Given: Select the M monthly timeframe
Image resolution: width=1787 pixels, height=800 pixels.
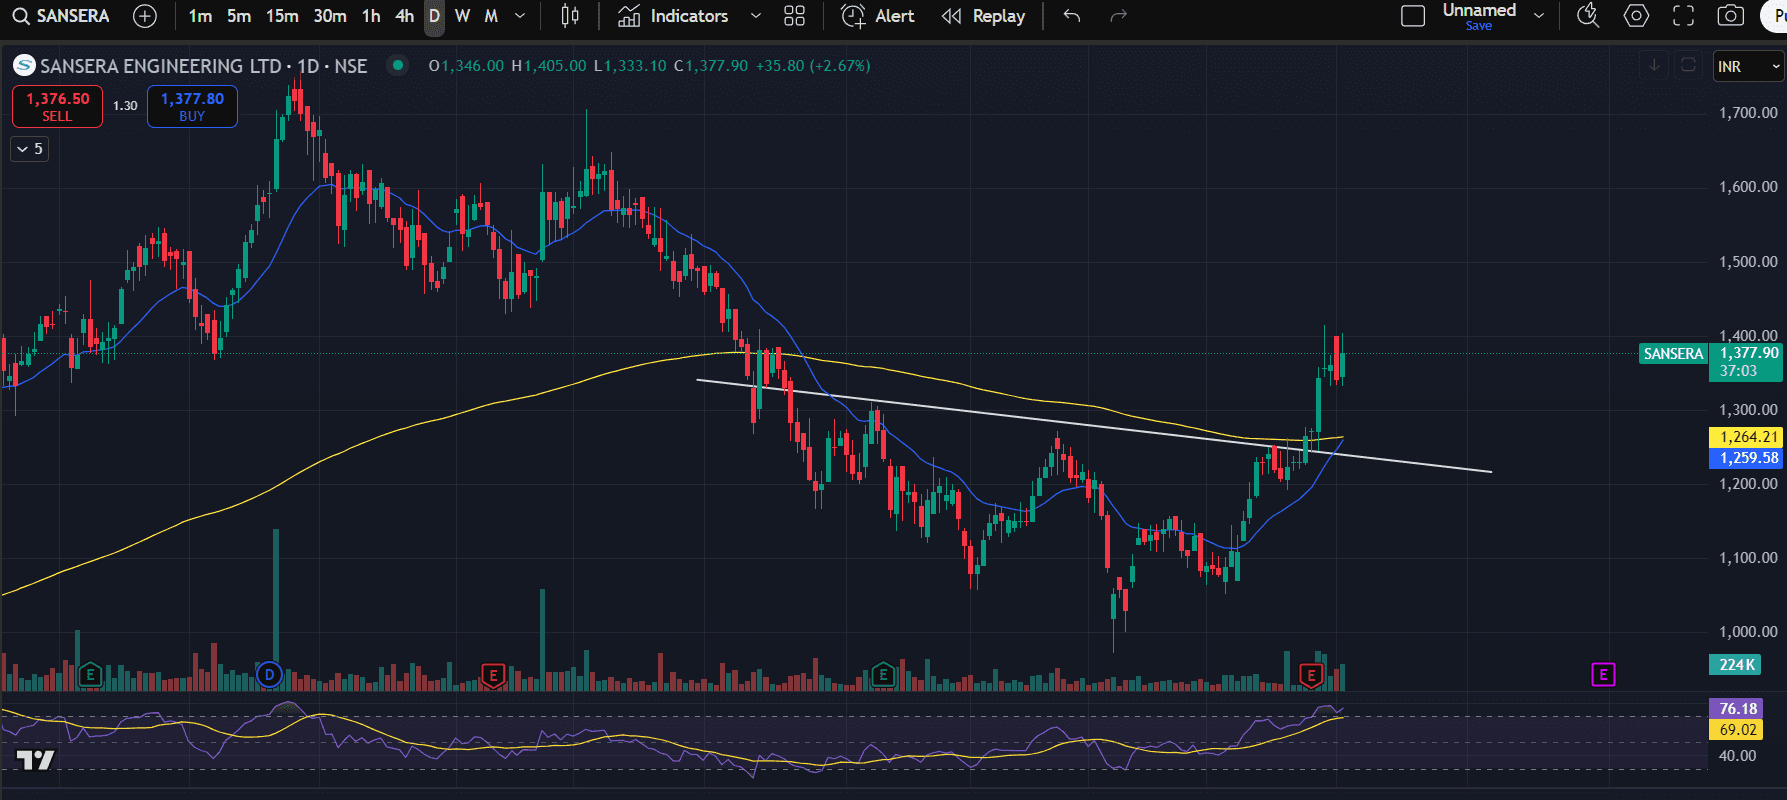Looking at the screenshot, I should pyautogui.click(x=491, y=16).
